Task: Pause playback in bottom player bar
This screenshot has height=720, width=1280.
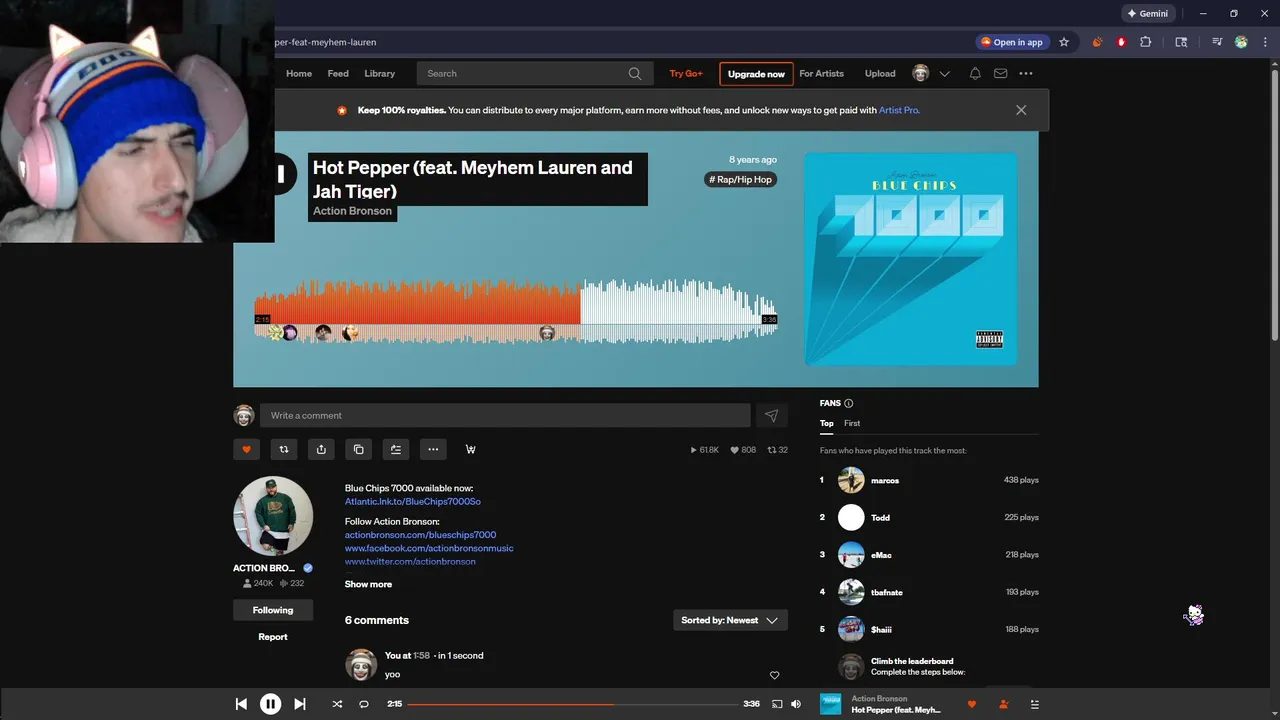Action: point(270,704)
